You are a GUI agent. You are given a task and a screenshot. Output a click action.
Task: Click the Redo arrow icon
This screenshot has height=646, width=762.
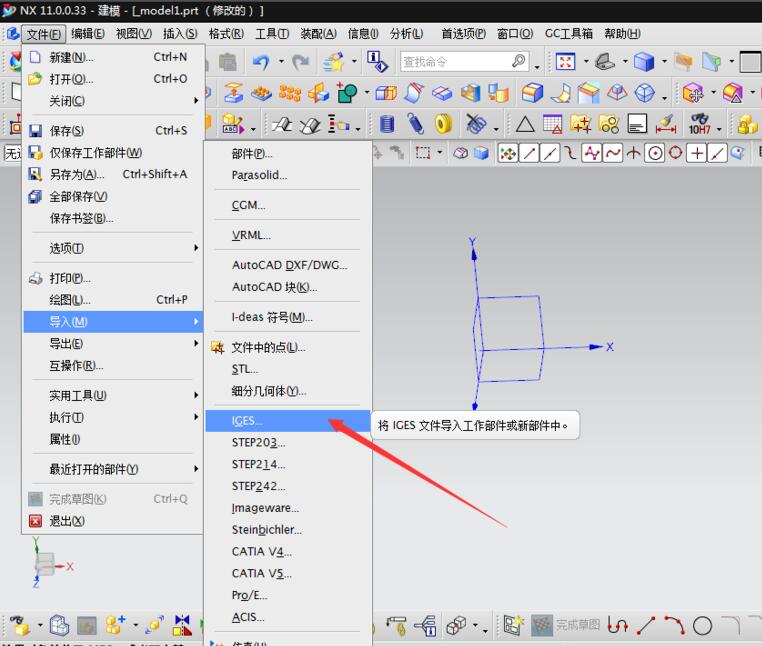[301, 62]
